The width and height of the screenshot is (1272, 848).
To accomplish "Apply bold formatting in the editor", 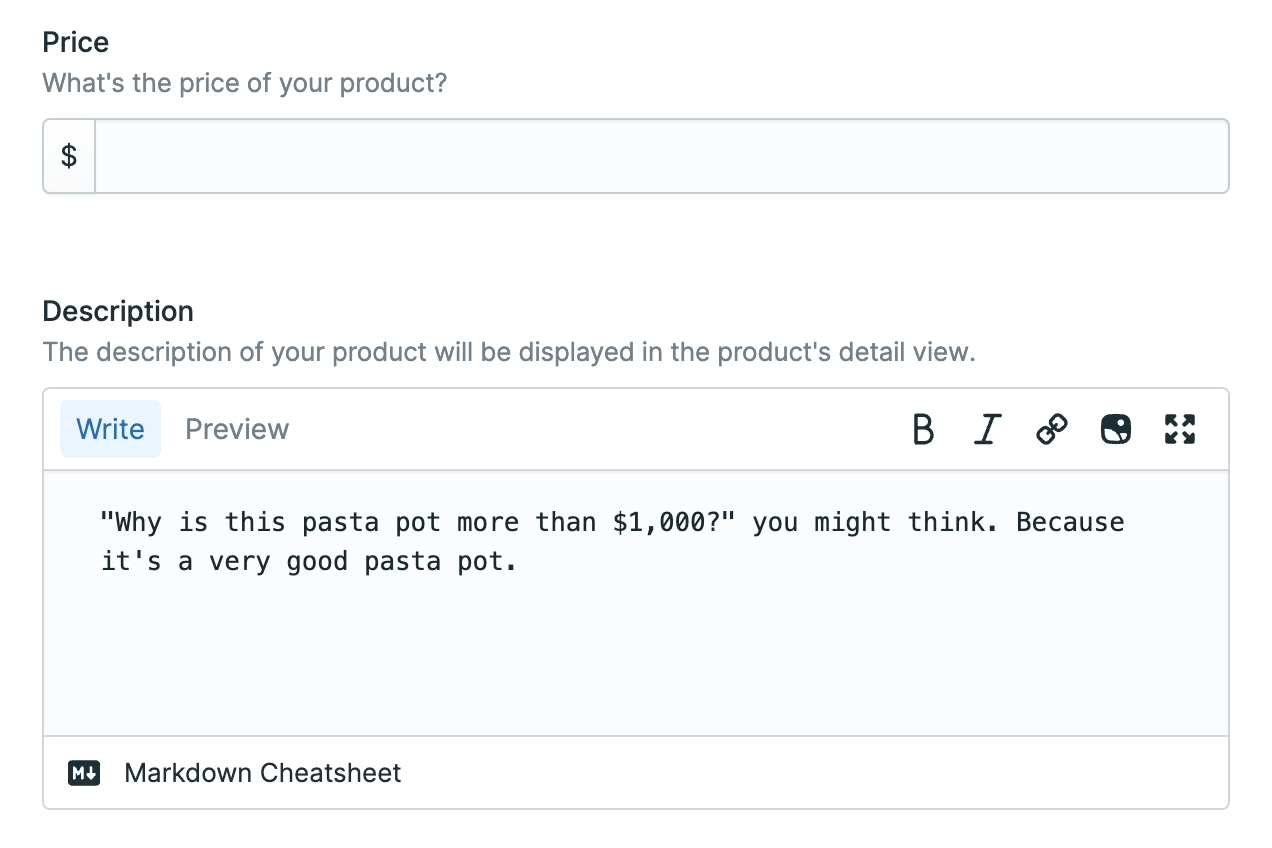I will pos(923,429).
